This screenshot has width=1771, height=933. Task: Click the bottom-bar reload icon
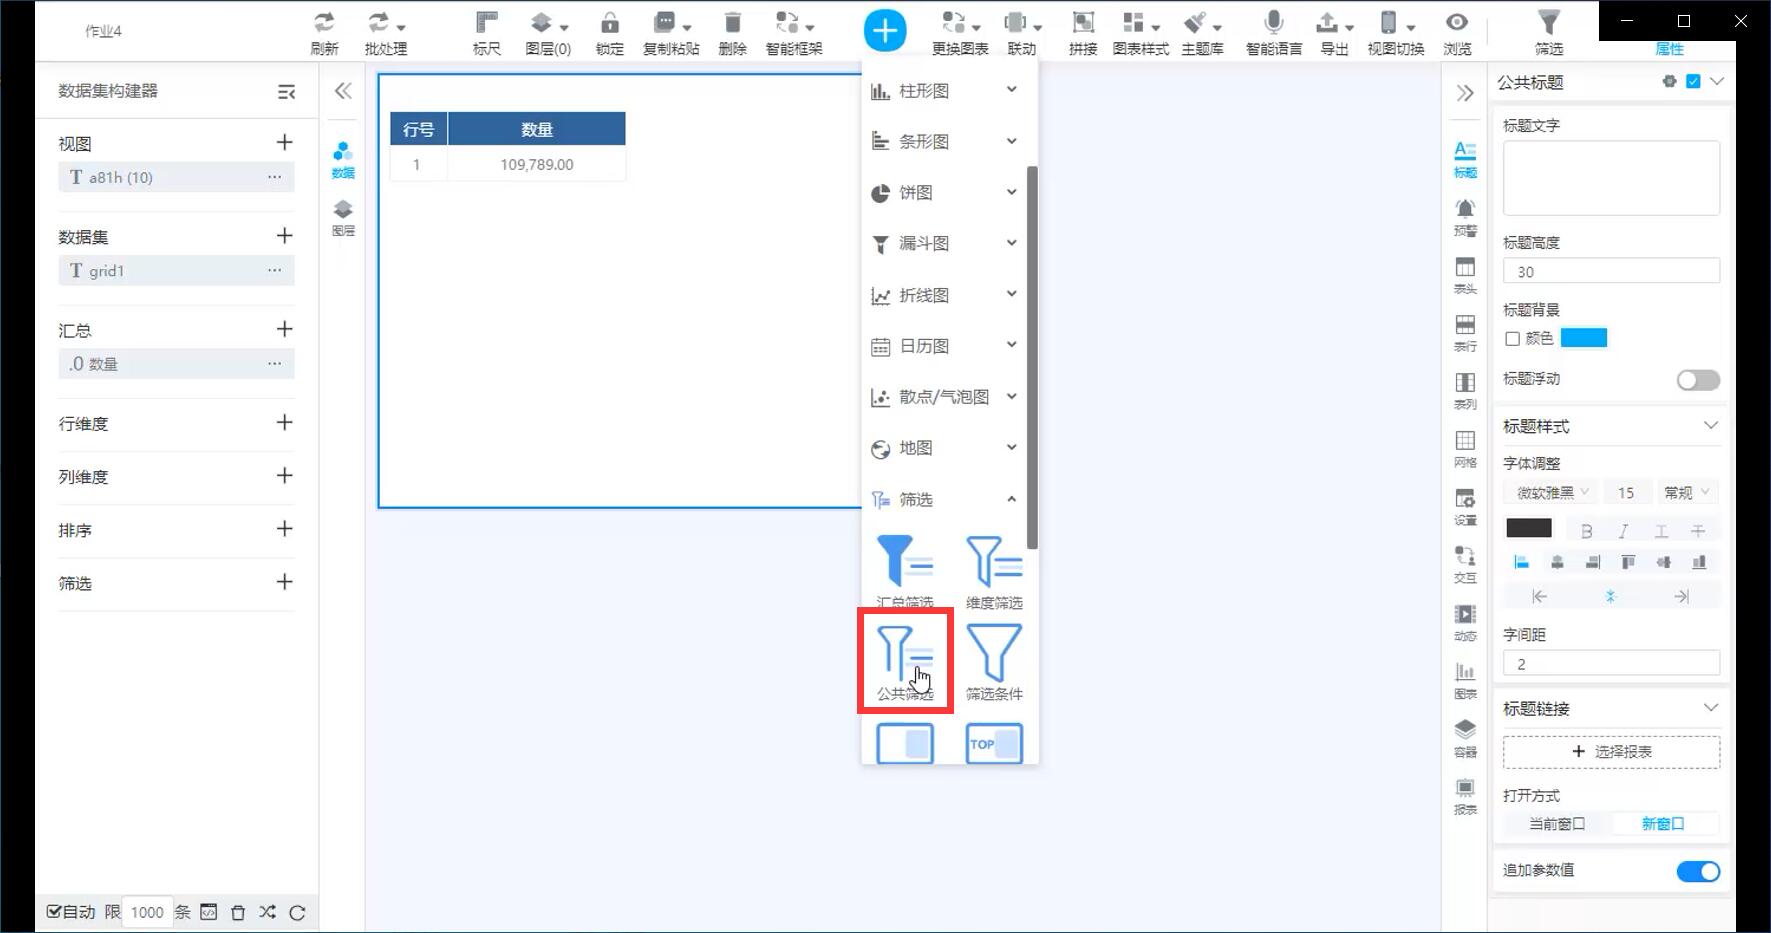297,912
